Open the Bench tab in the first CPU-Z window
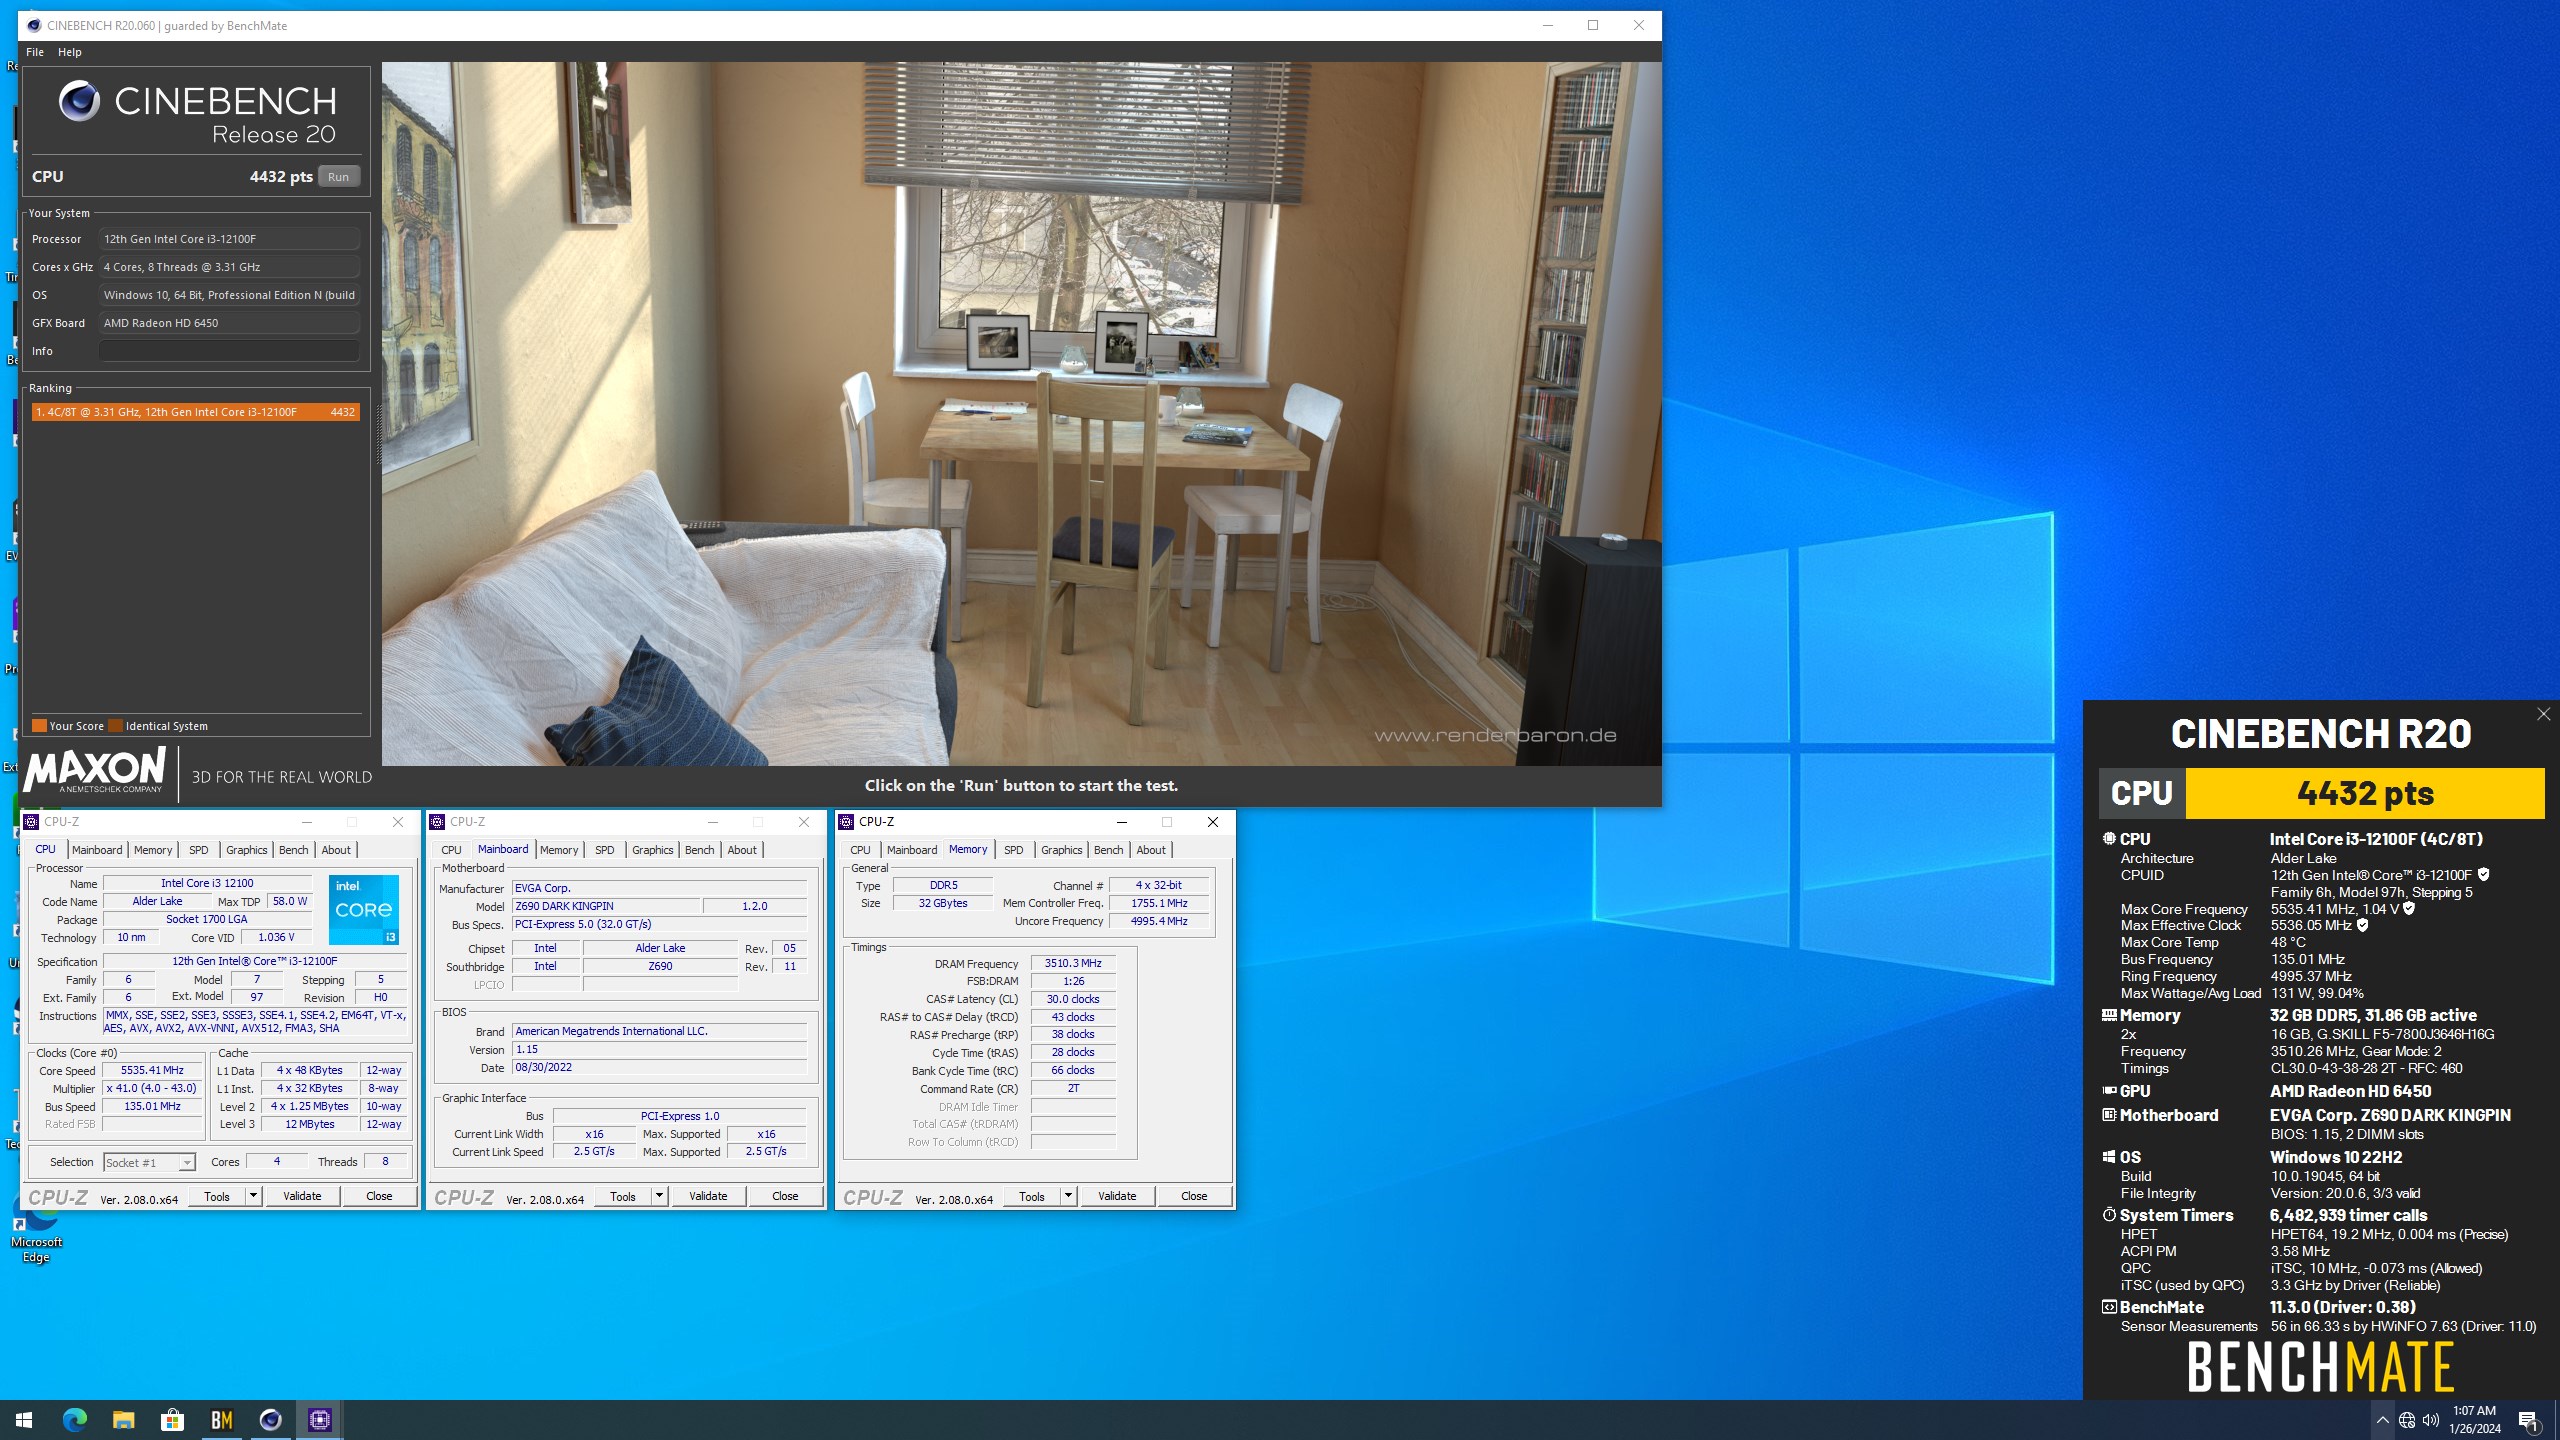Screen dimensions: 2560x1440 click(293, 850)
